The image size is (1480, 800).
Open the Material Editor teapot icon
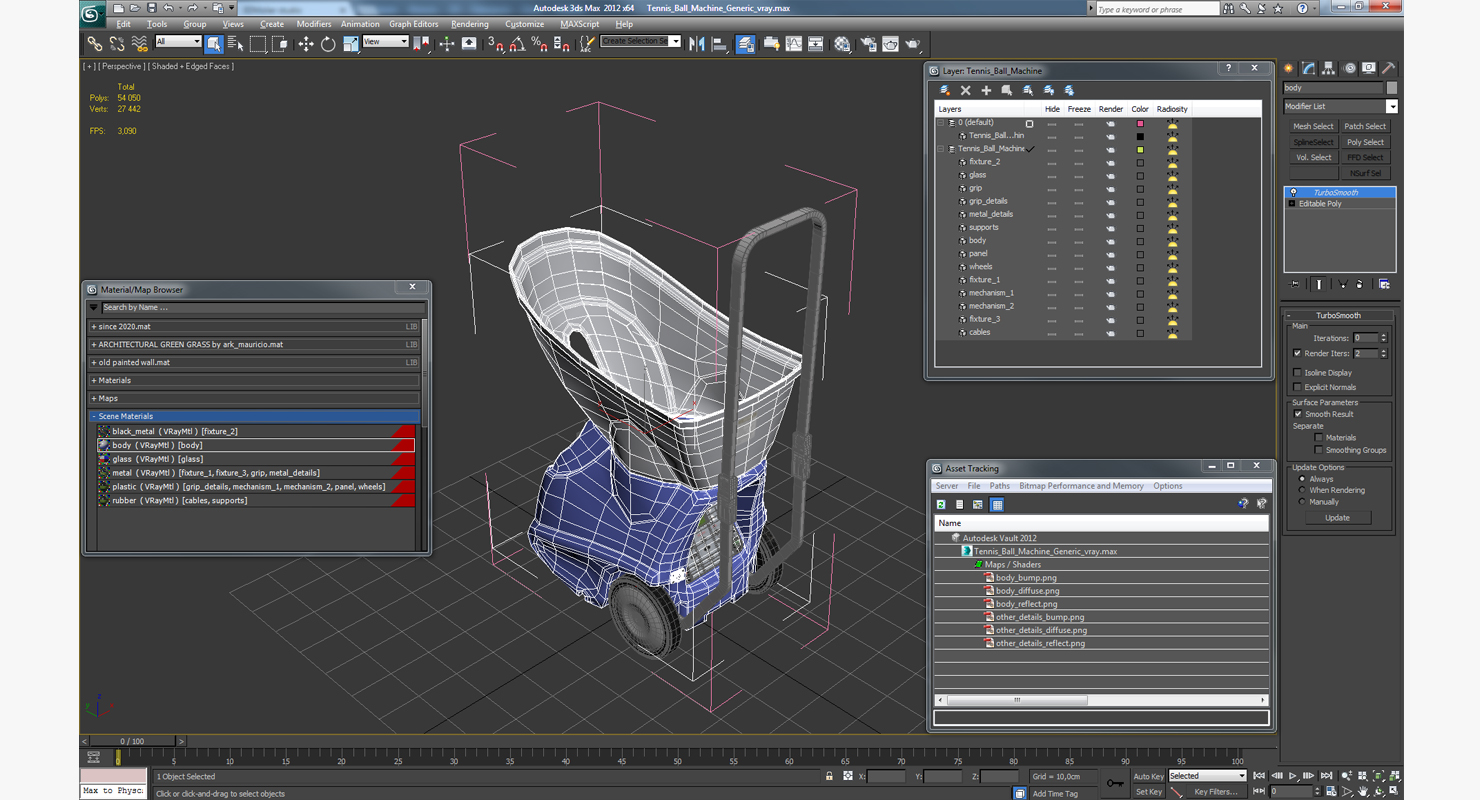(x=842, y=44)
